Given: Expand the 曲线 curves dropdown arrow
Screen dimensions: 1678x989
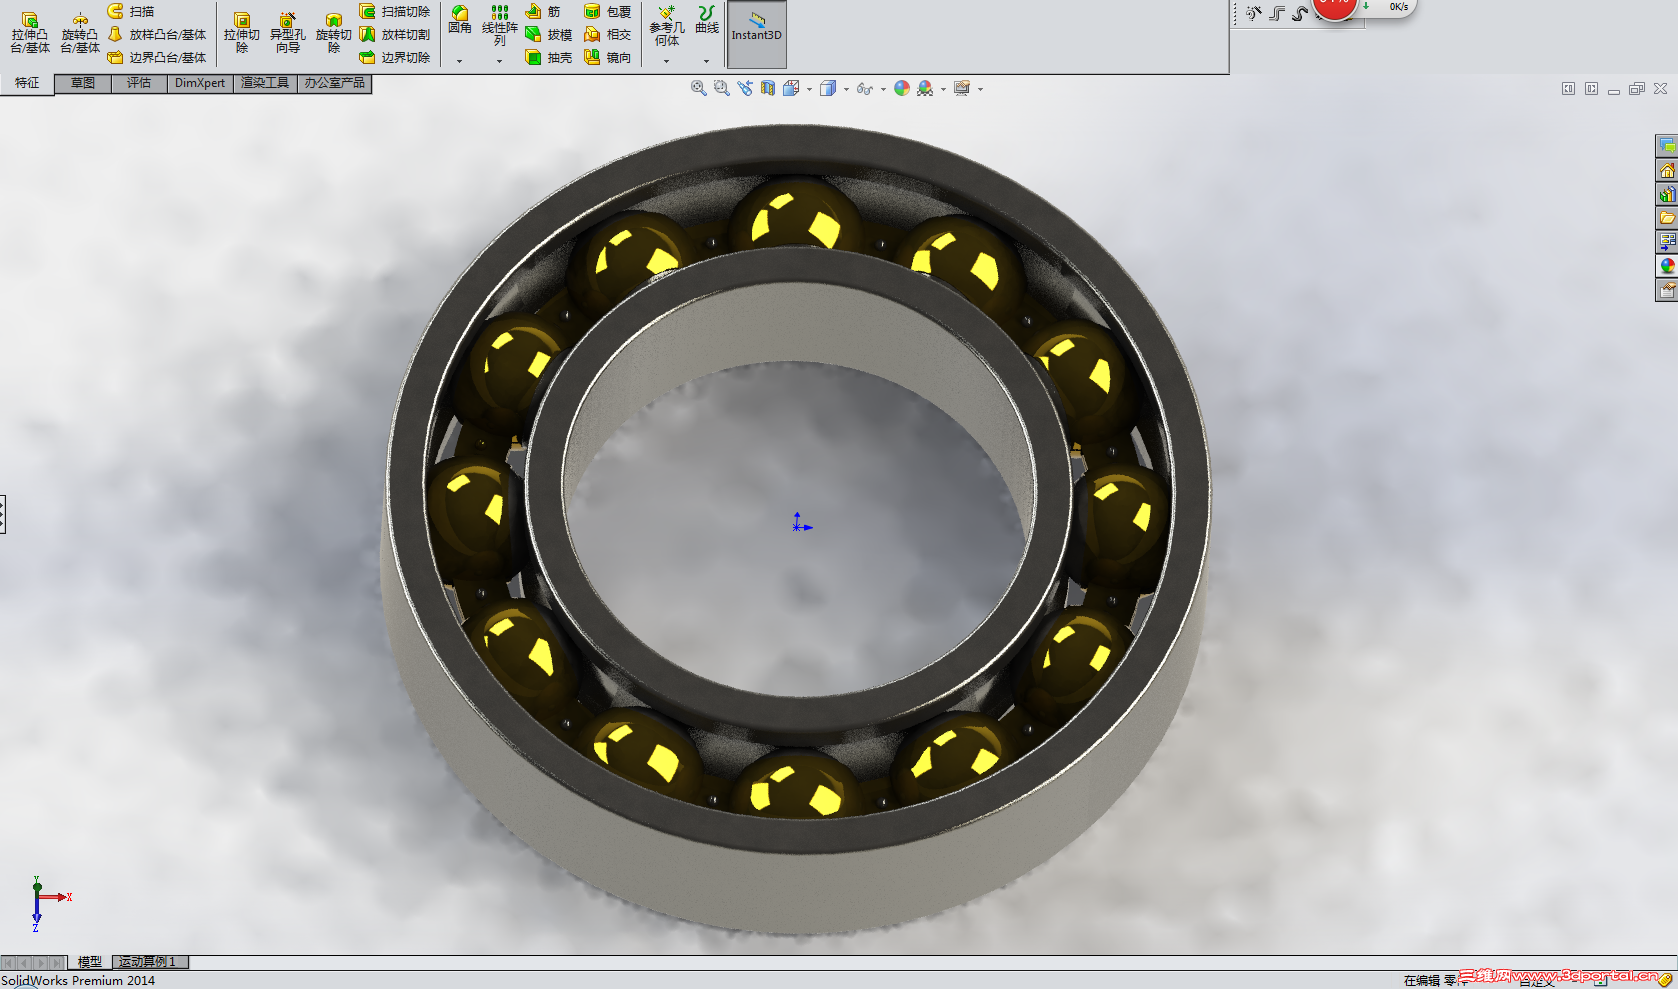Looking at the screenshot, I should (707, 61).
